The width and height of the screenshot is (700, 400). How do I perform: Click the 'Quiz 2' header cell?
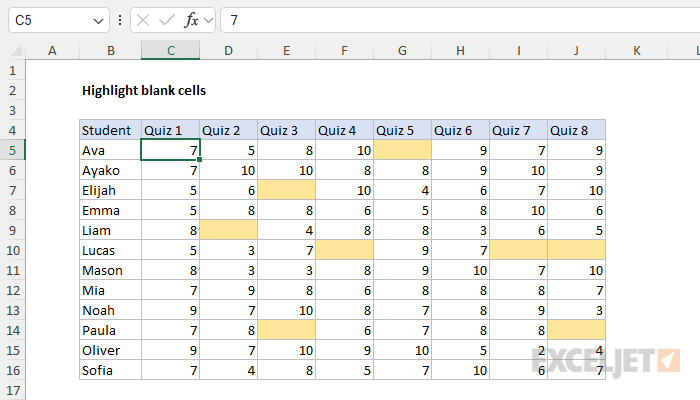click(229, 130)
